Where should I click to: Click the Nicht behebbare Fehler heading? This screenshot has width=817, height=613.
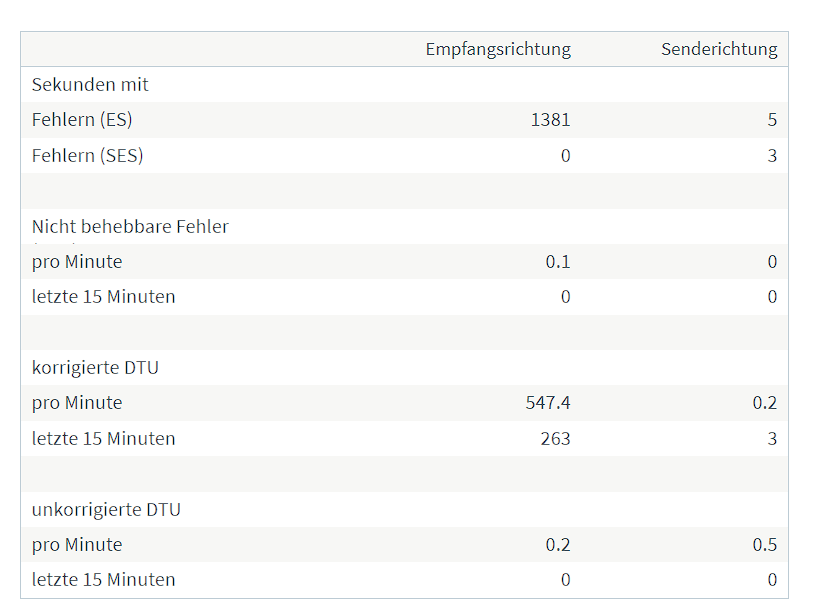(x=130, y=227)
